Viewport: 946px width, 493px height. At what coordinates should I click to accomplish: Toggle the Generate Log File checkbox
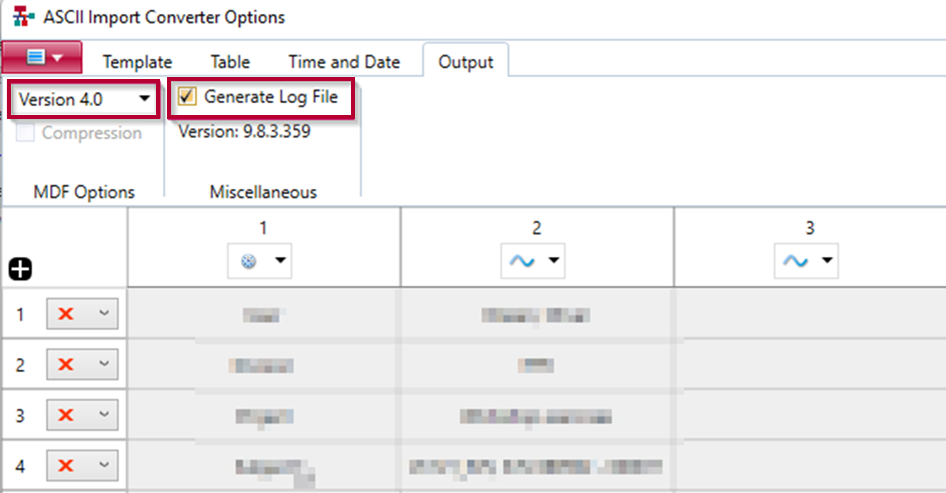click(187, 97)
